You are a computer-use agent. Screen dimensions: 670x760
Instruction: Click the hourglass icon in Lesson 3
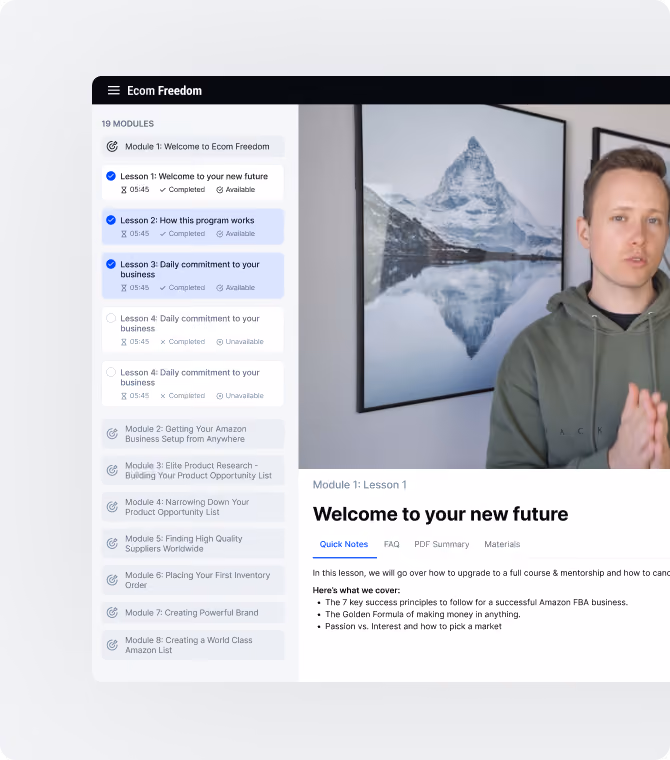[x=124, y=288]
